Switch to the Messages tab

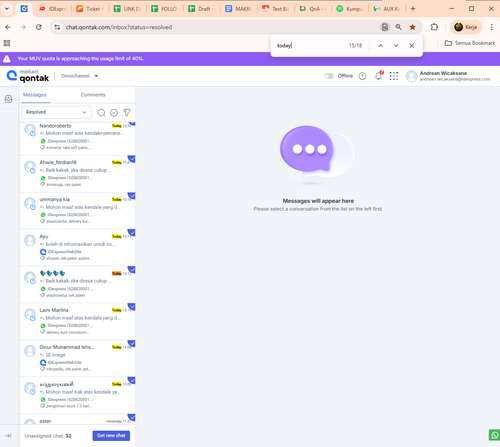(35, 95)
